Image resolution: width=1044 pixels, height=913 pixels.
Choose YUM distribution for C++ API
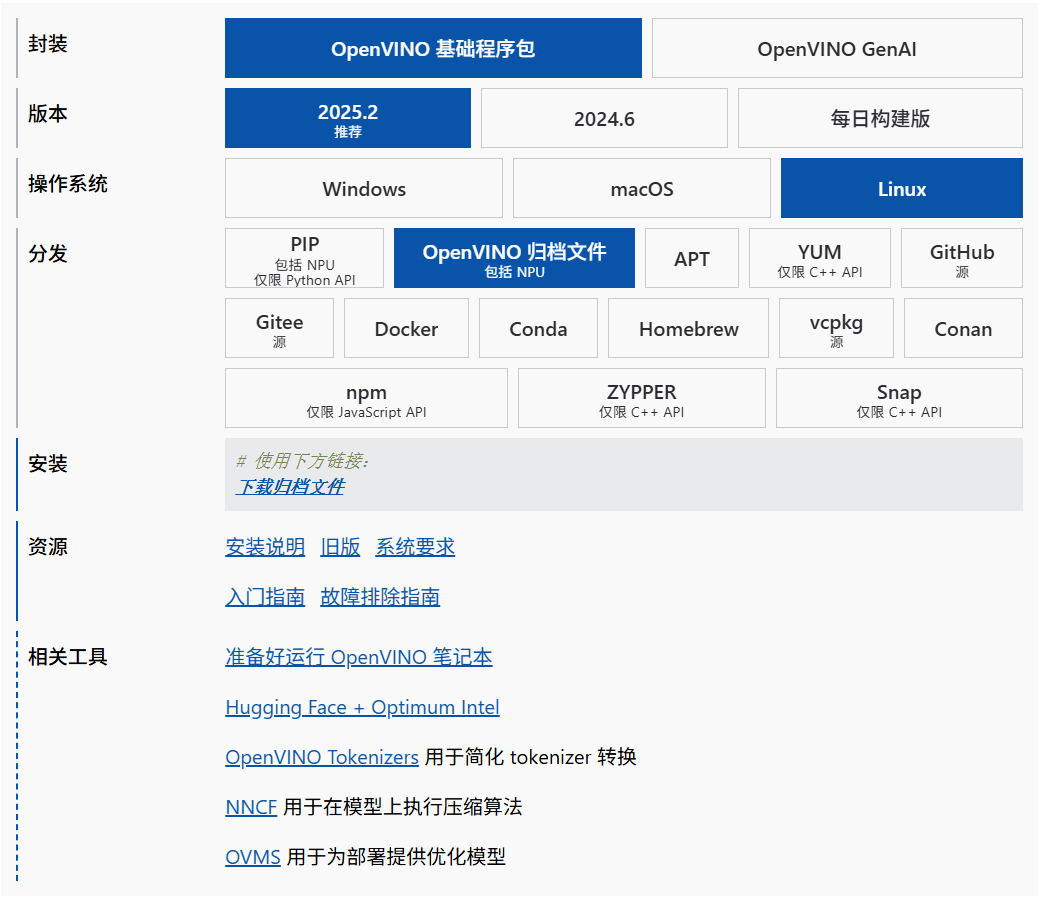point(820,258)
